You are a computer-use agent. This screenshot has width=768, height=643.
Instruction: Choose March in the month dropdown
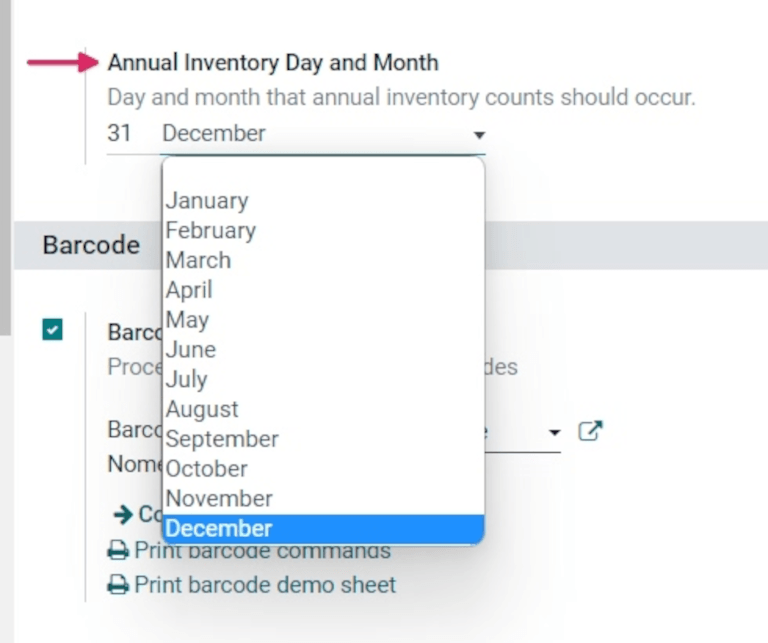click(x=198, y=260)
